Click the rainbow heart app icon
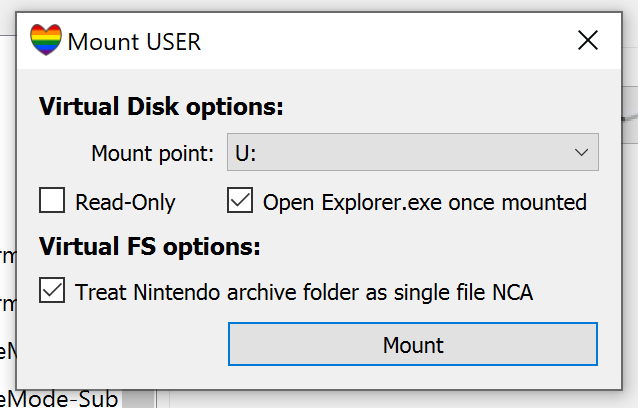 pyautogui.click(x=46, y=41)
